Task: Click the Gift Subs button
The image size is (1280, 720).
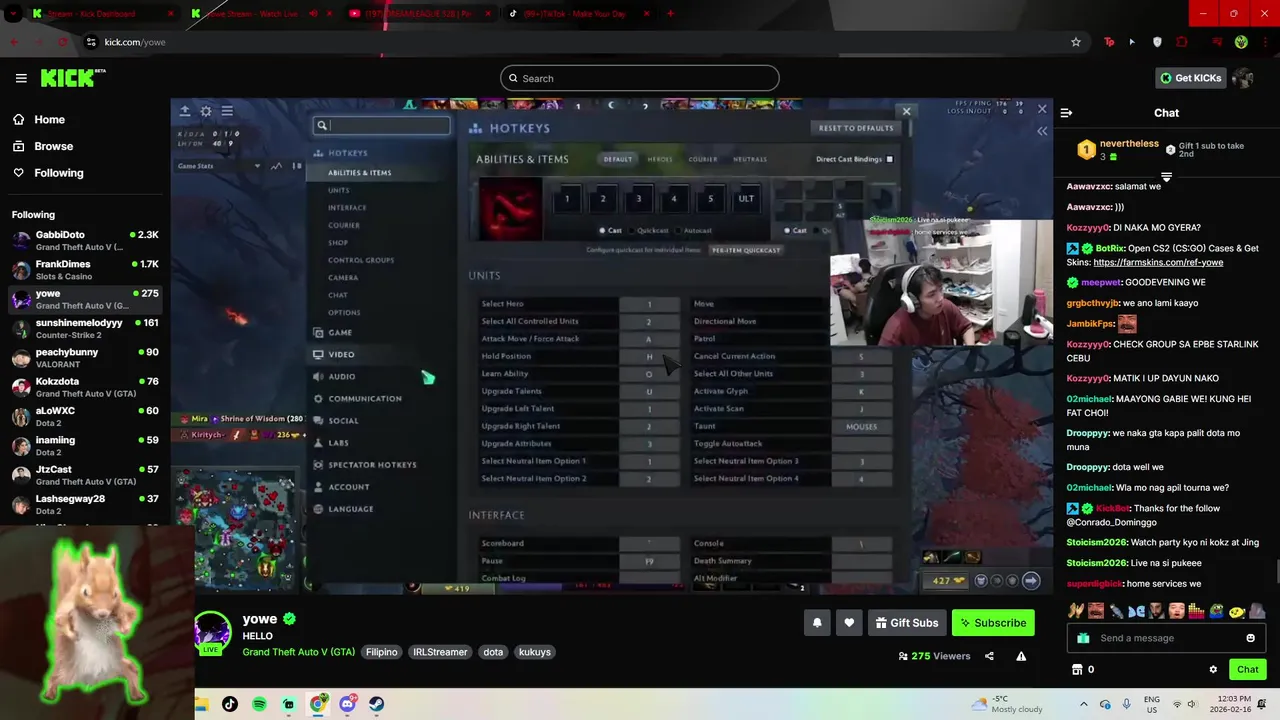Action: click(x=907, y=623)
